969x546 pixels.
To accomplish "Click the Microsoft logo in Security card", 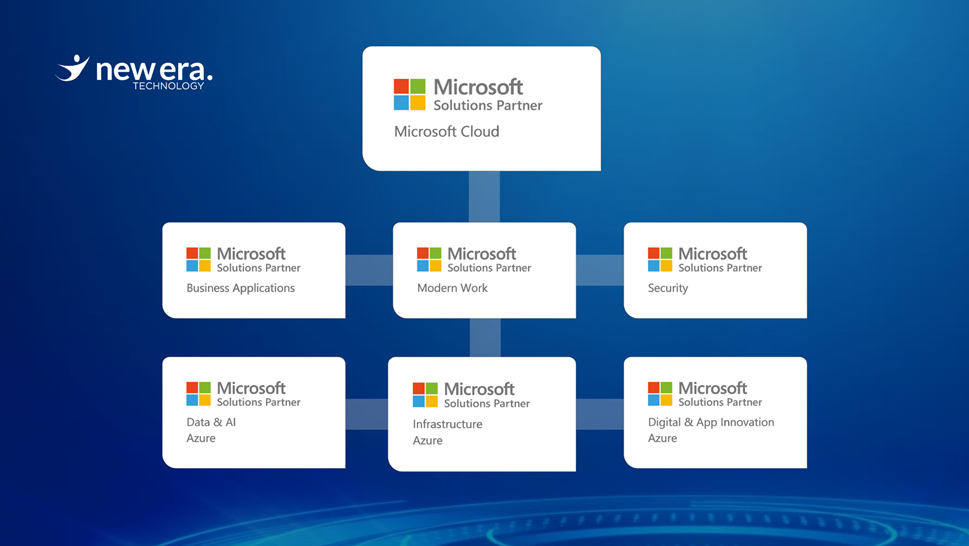I will (660, 259).
